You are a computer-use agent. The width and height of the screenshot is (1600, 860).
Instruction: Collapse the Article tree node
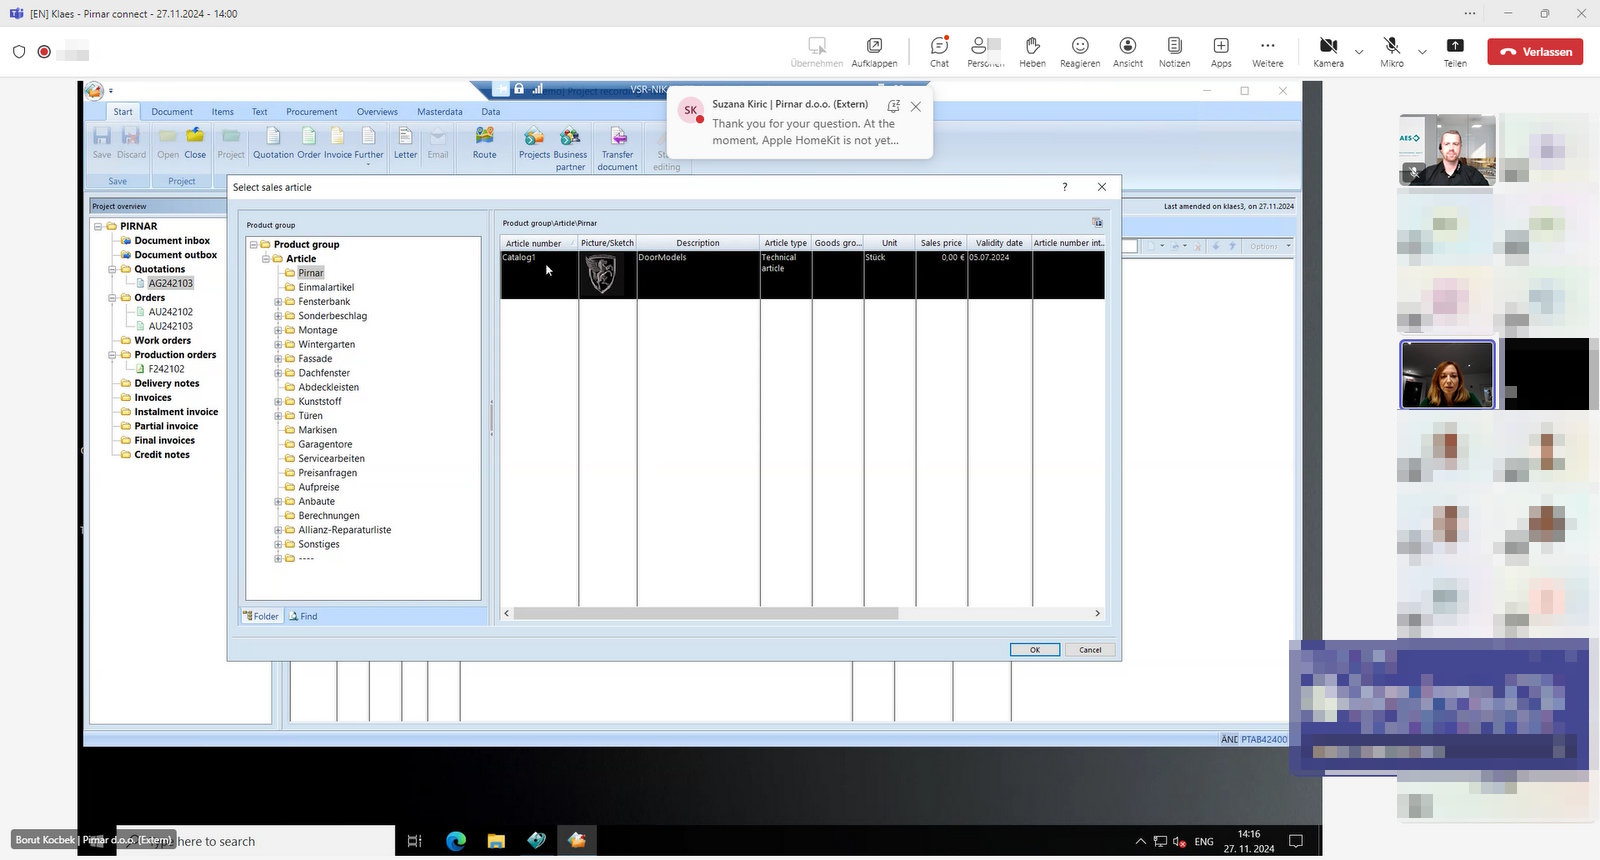266,259
